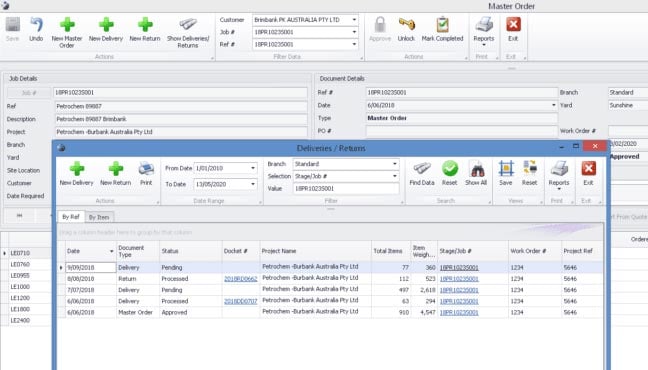Click the New Master Order icon
The width and height of the screenshot is (648, 370).
(67, 25)
